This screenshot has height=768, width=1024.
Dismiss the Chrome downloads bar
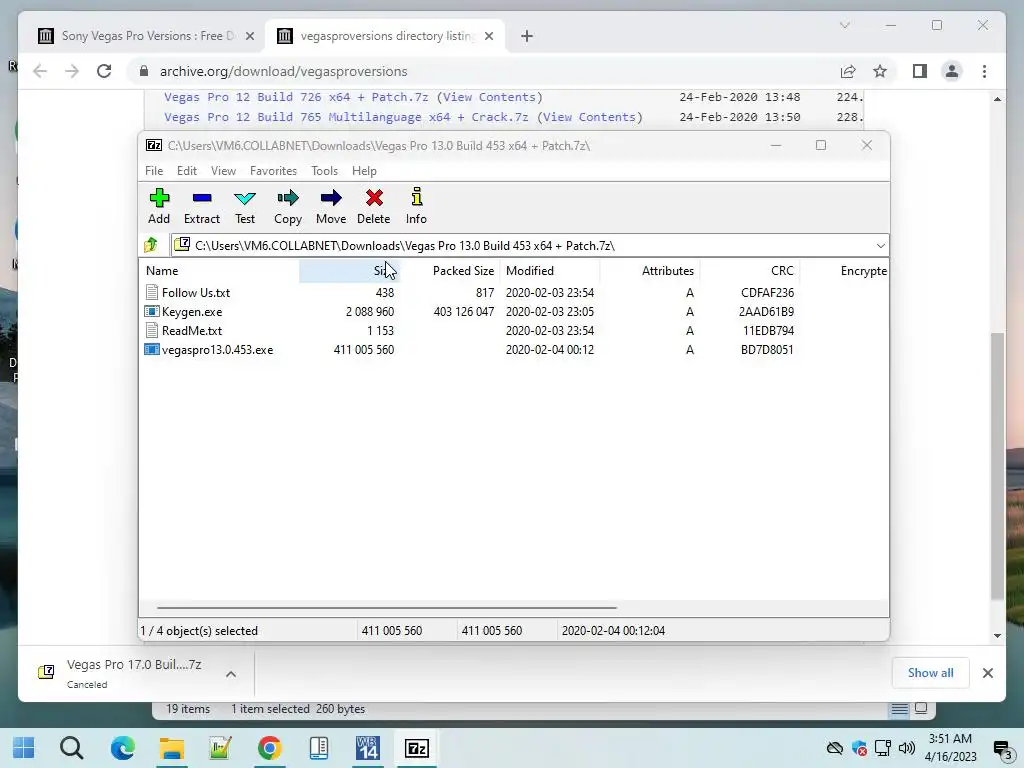click(987, 673)
